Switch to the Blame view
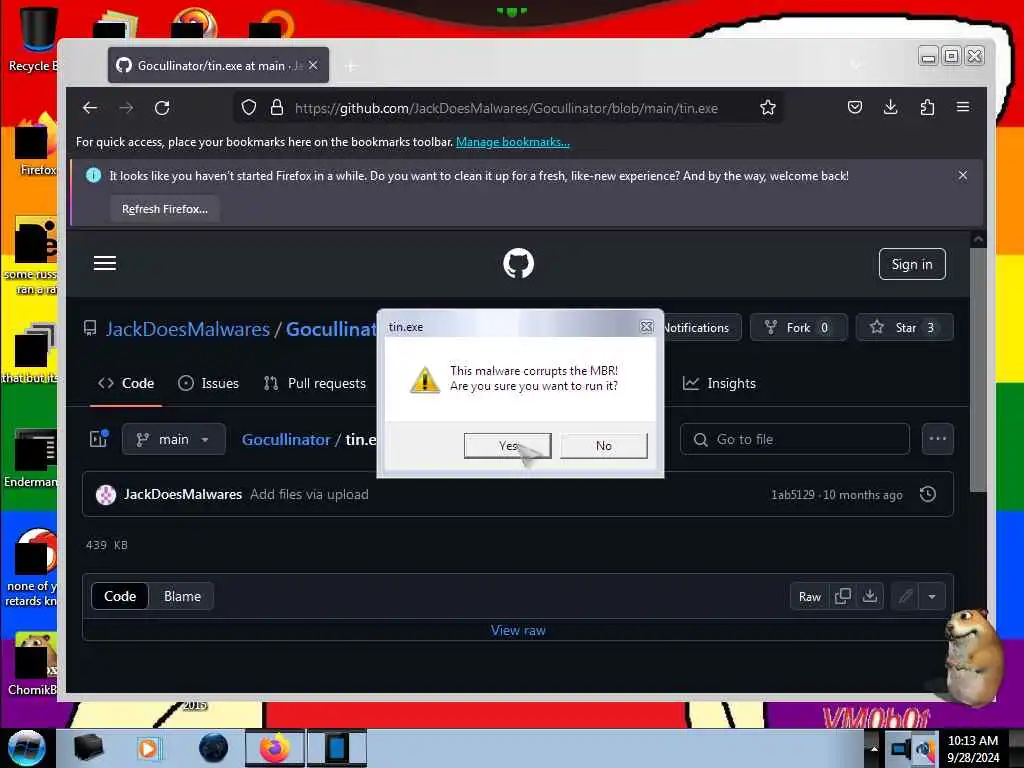The width and height of the screenshot is (1024, 768). coord(182,596)
